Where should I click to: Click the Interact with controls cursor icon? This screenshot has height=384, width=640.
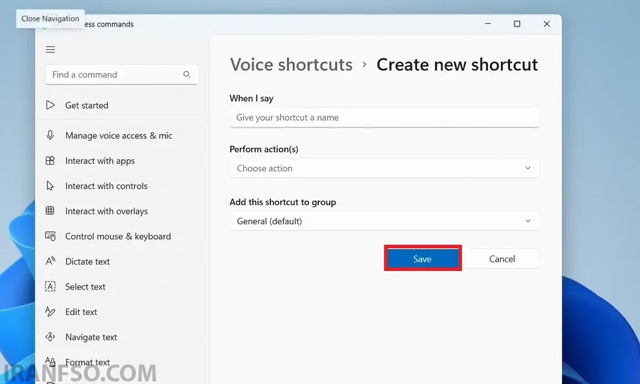[x=50, y=186]
